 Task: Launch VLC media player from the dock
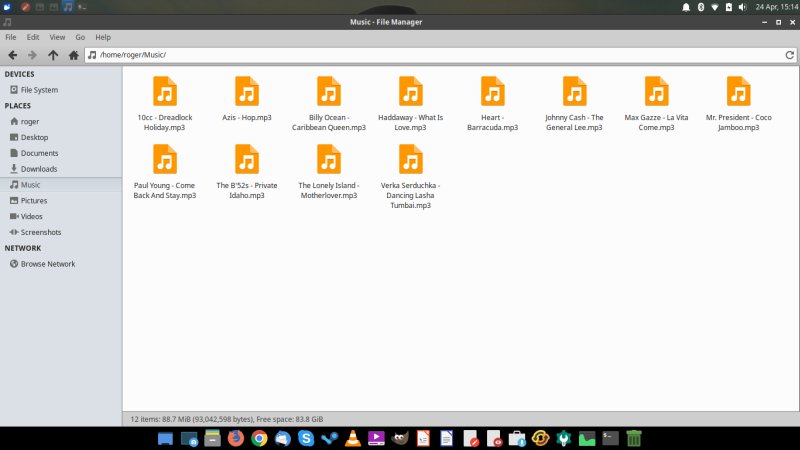click(353, 438)
